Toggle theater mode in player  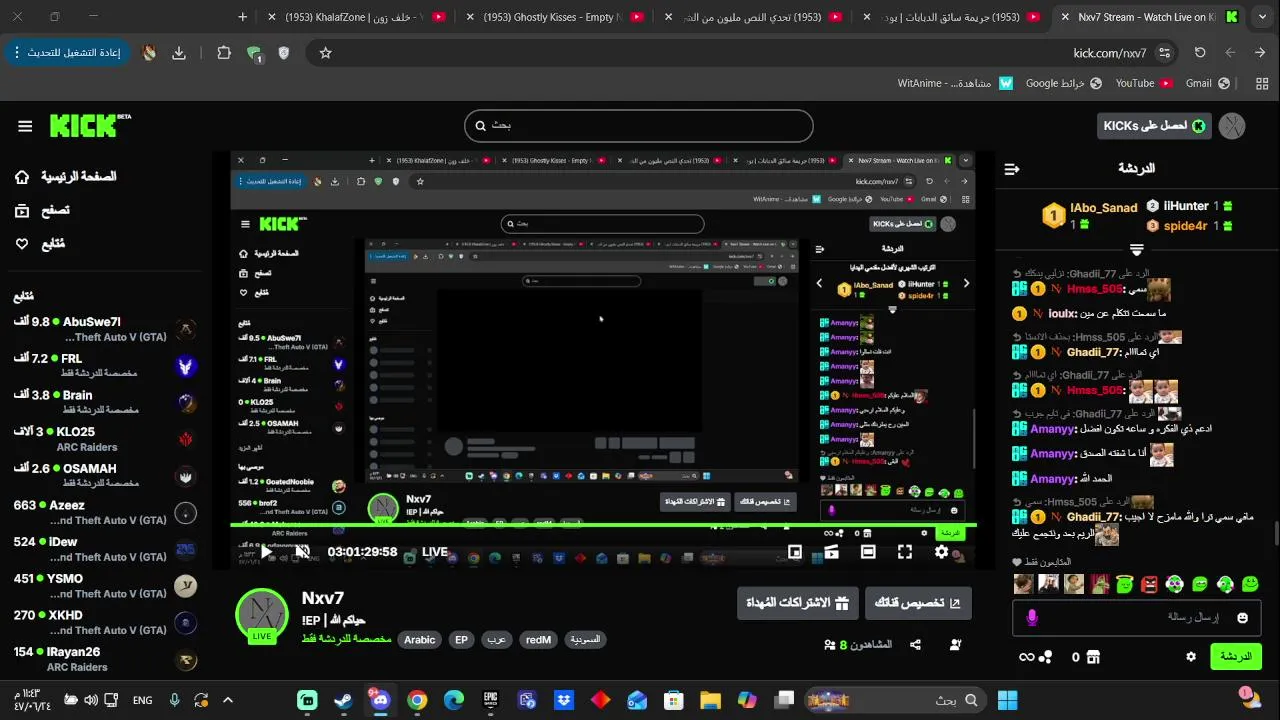point(868,552)
